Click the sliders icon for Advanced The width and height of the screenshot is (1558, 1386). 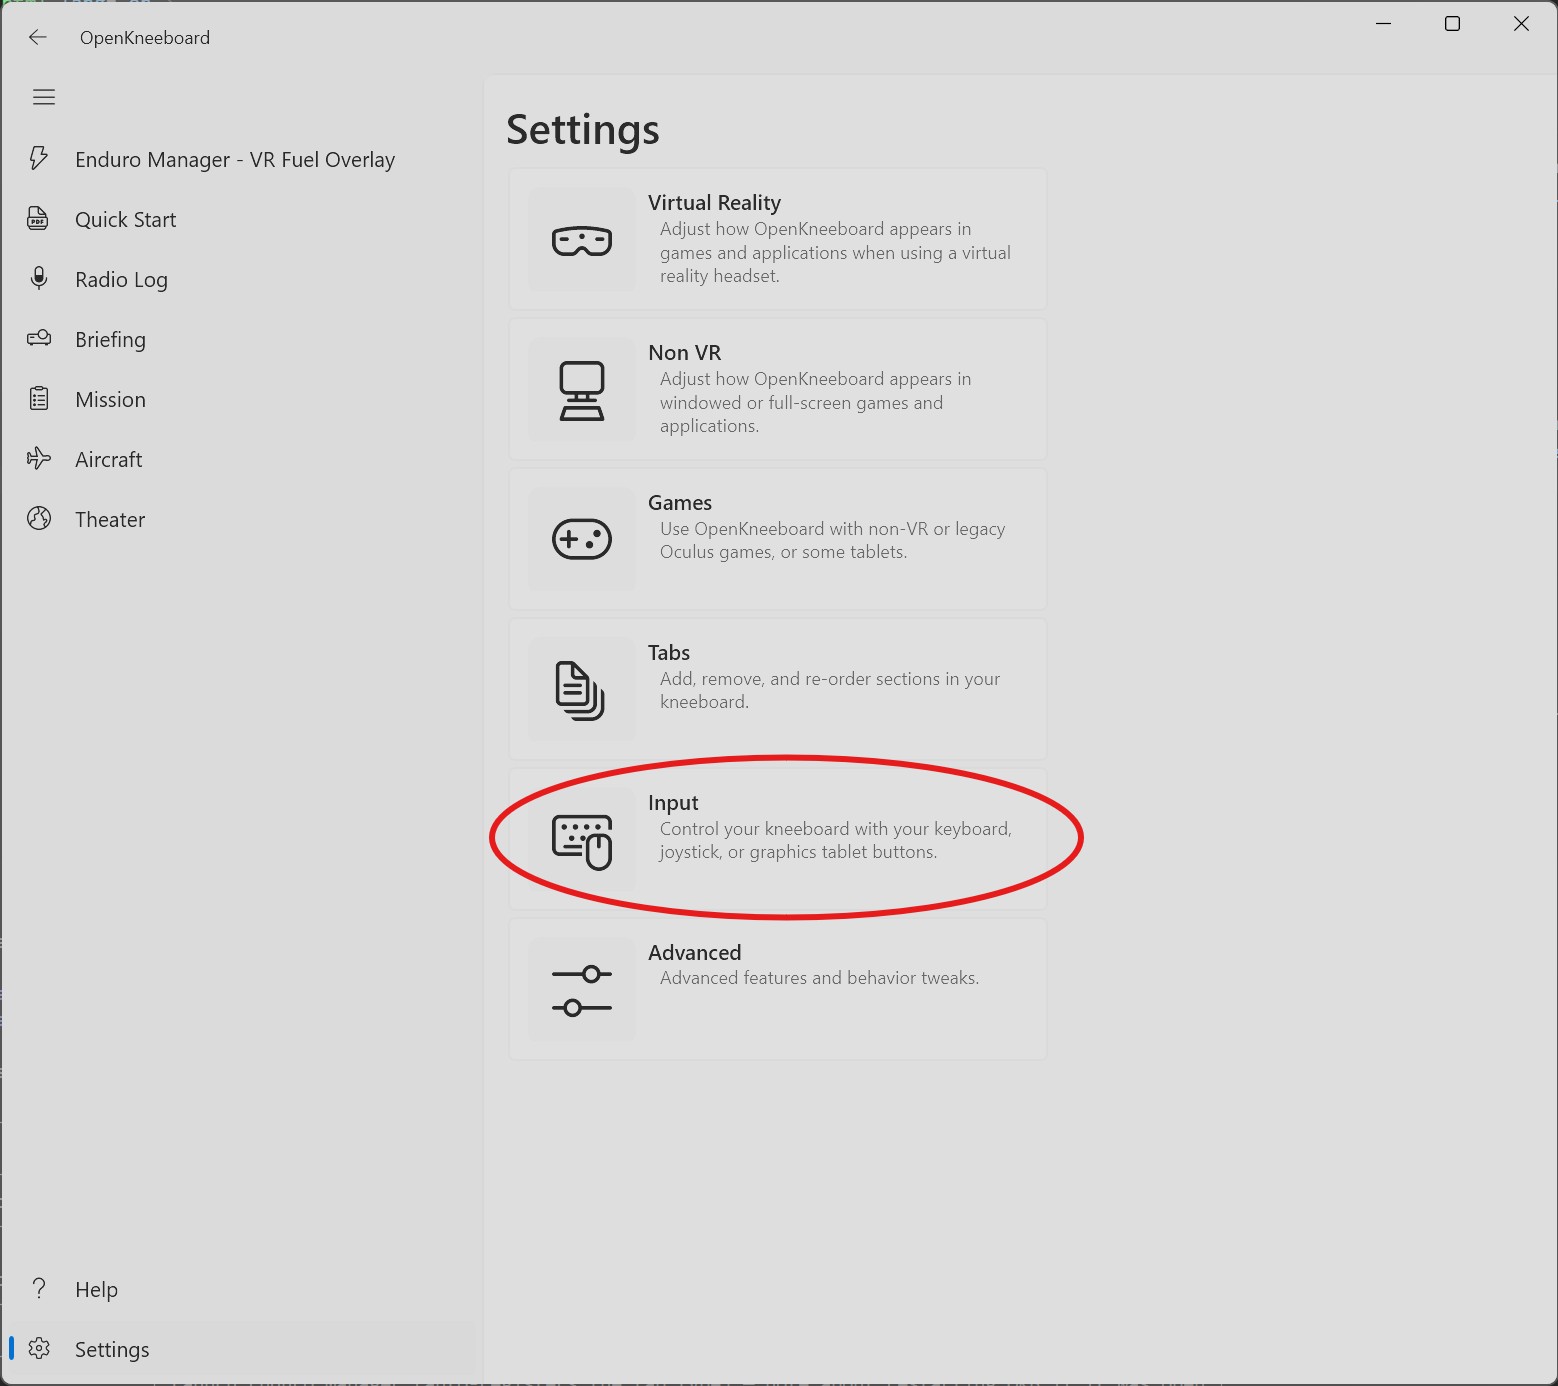[582, 990]
